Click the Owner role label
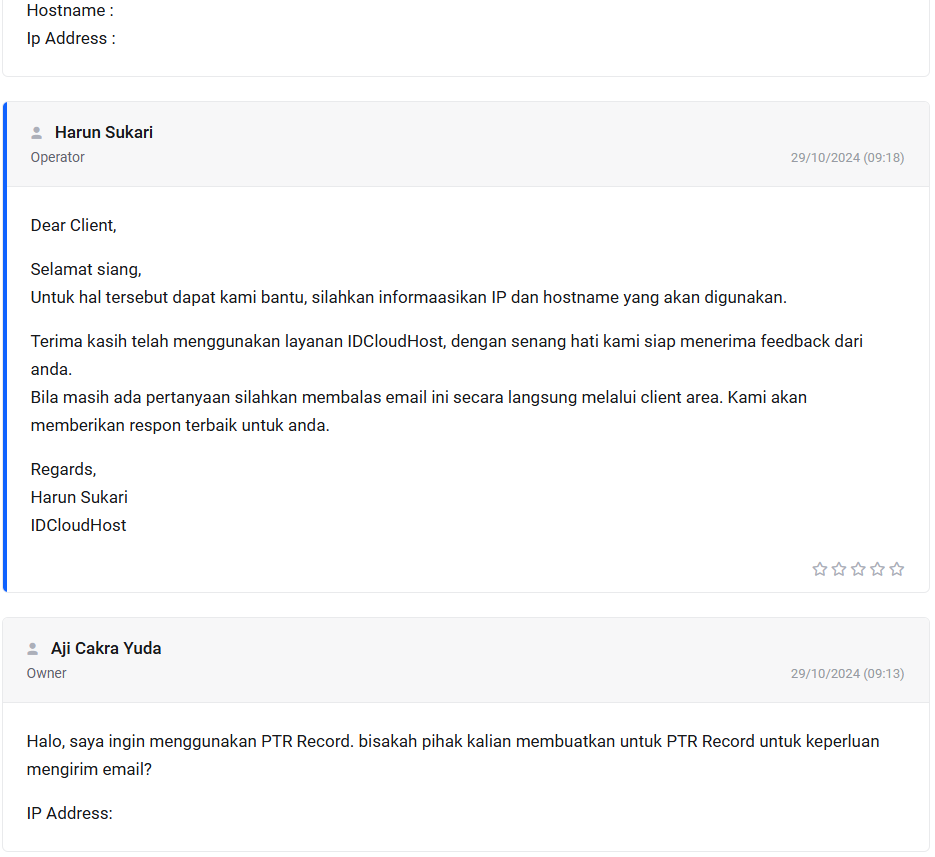Image resolution: width=935 pixels, height=857 pixels. [47, 673]
